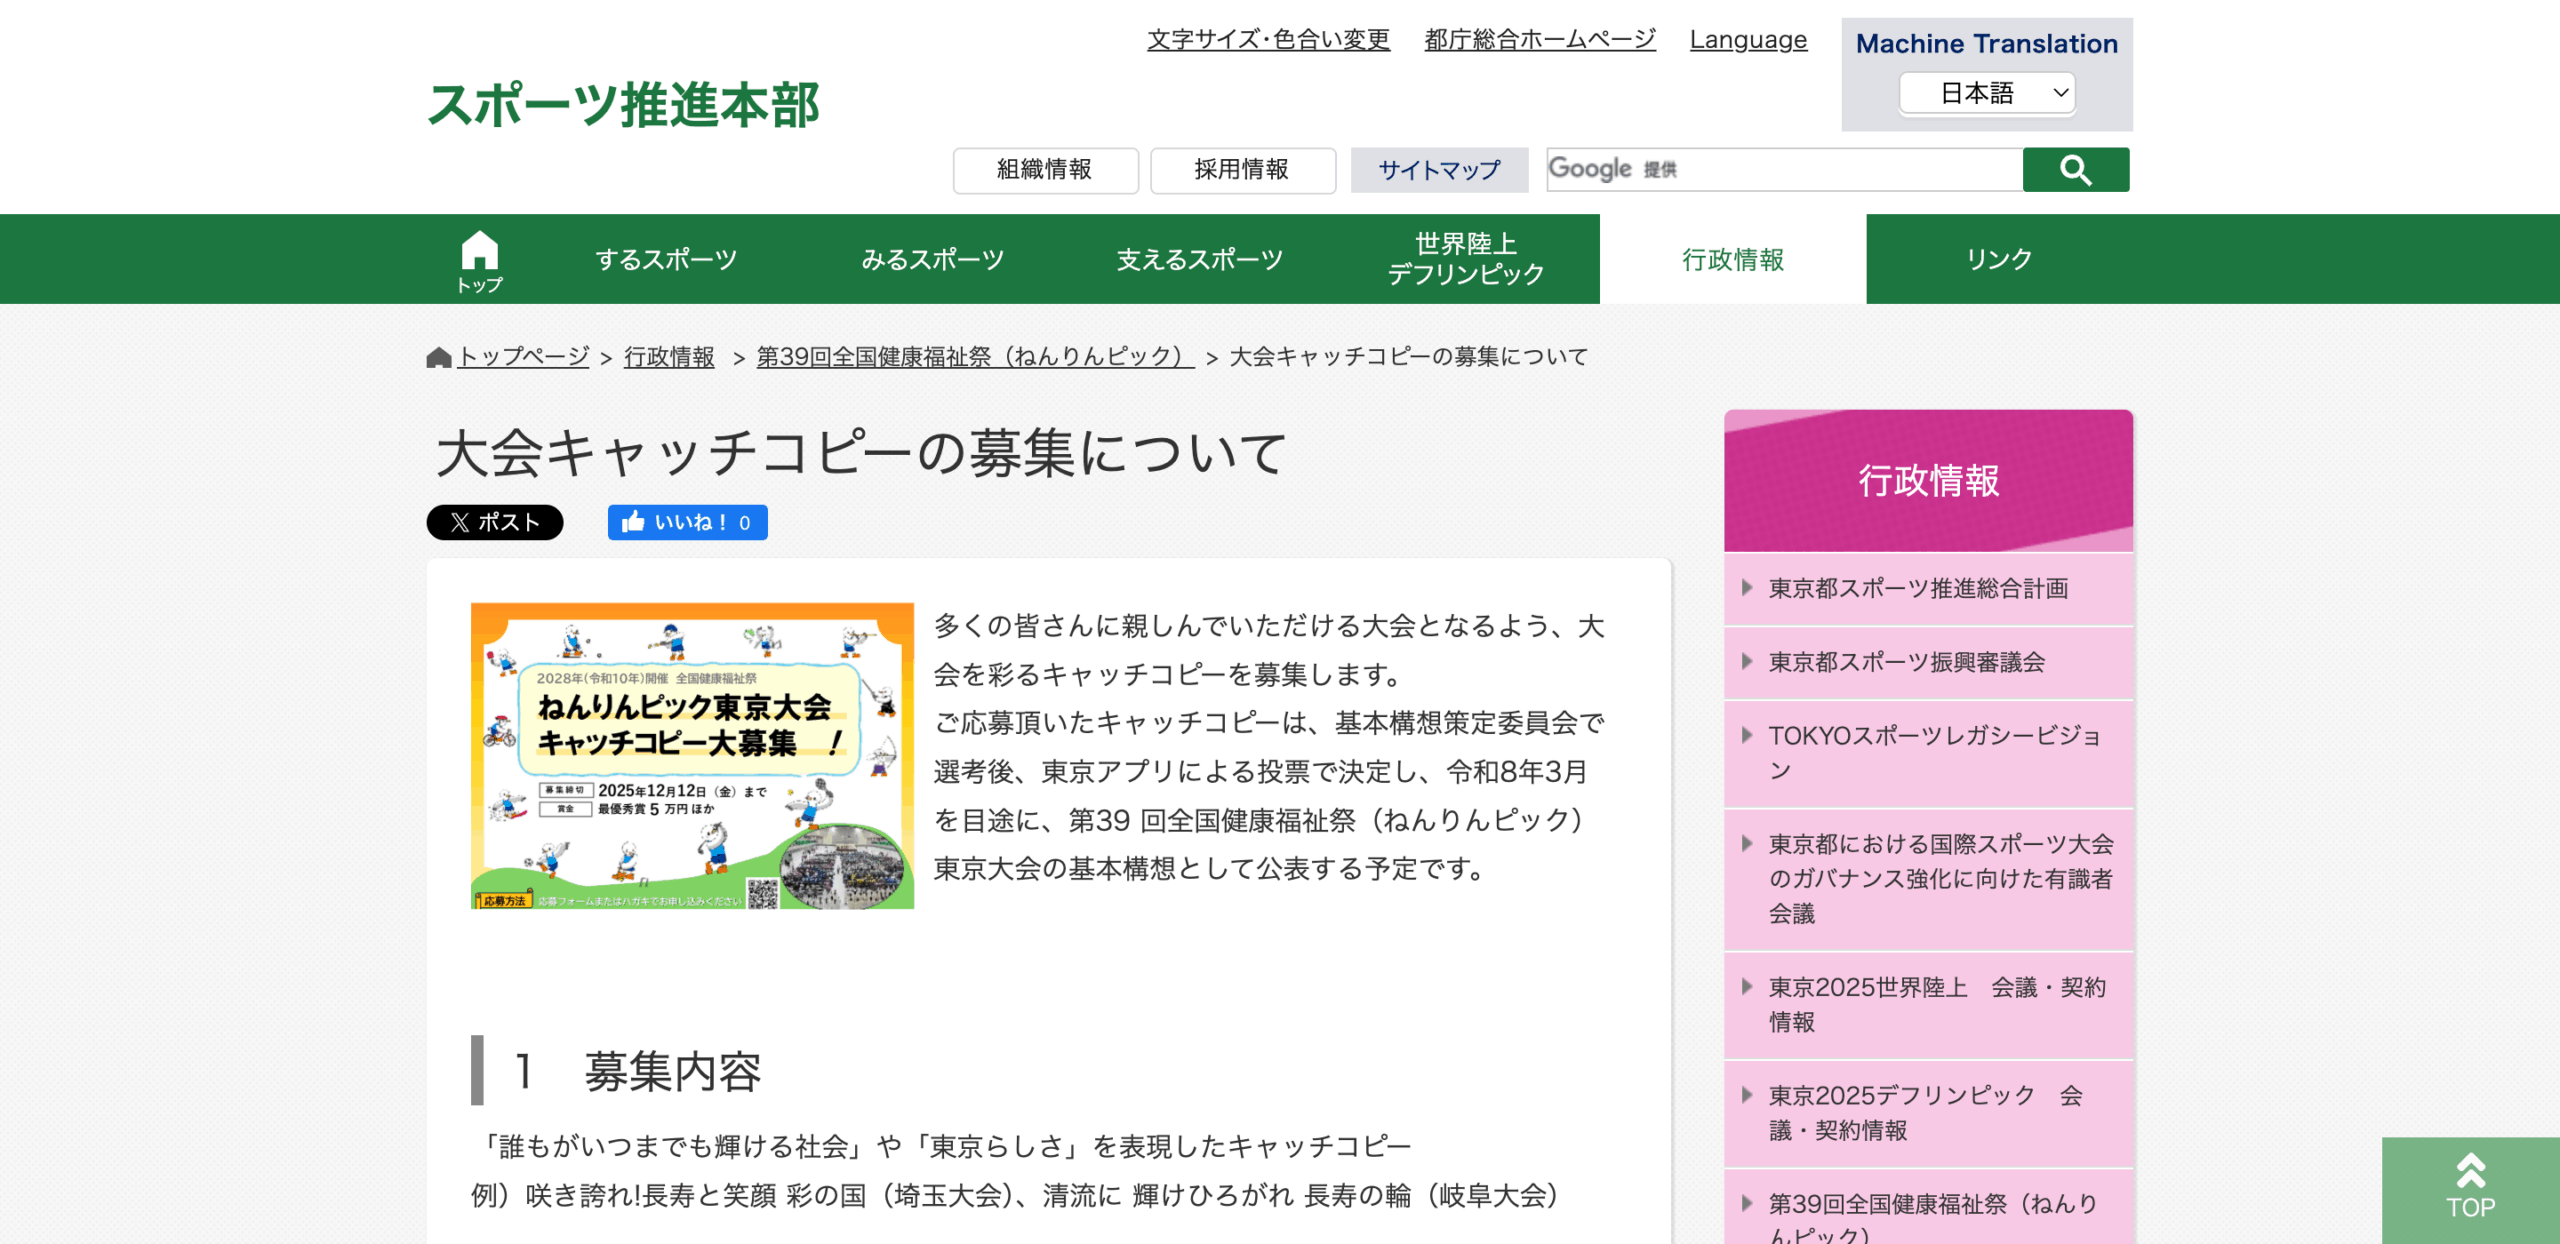This screenshot has width=2560, height=1244.
Task: Click the 採用情報 button
Action: point(1242,170)
